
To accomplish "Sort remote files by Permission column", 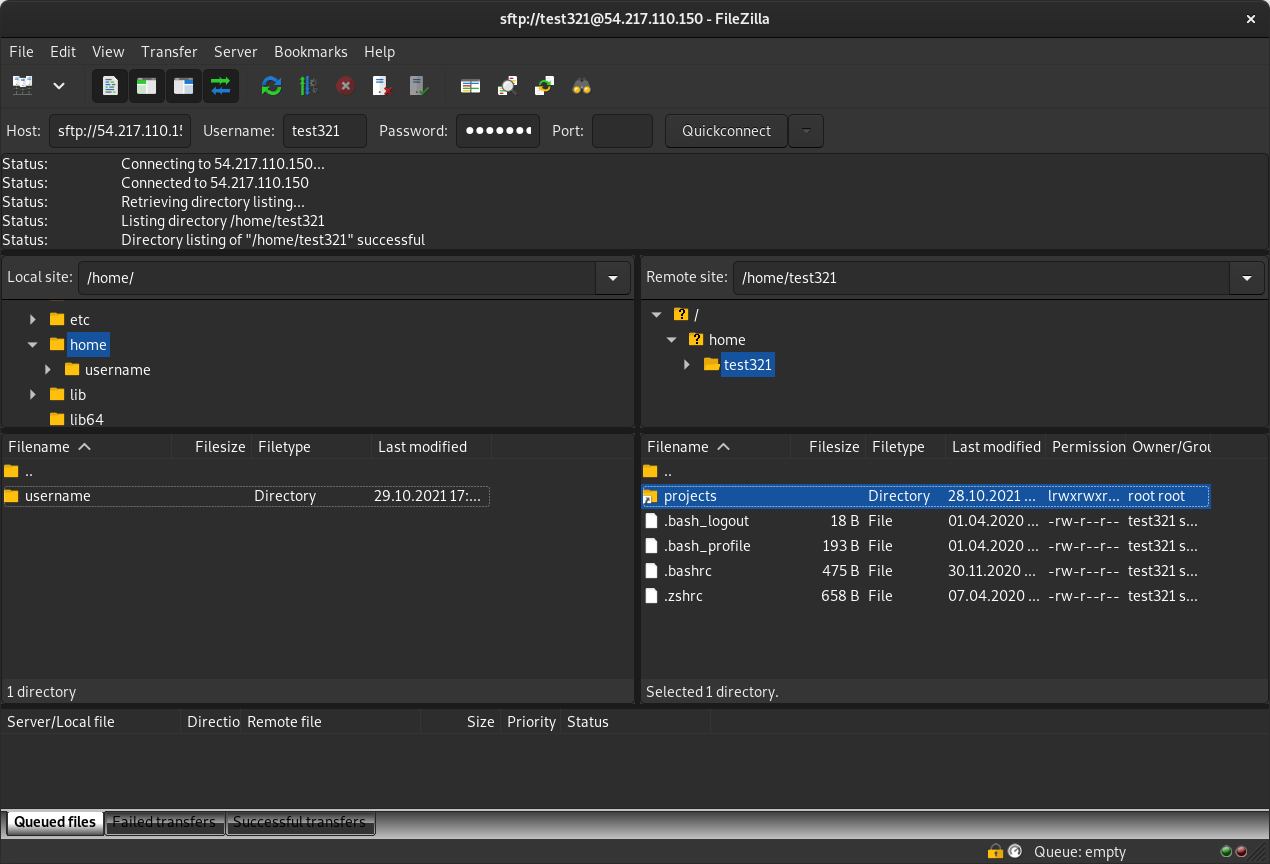I will pos(1086,447).
